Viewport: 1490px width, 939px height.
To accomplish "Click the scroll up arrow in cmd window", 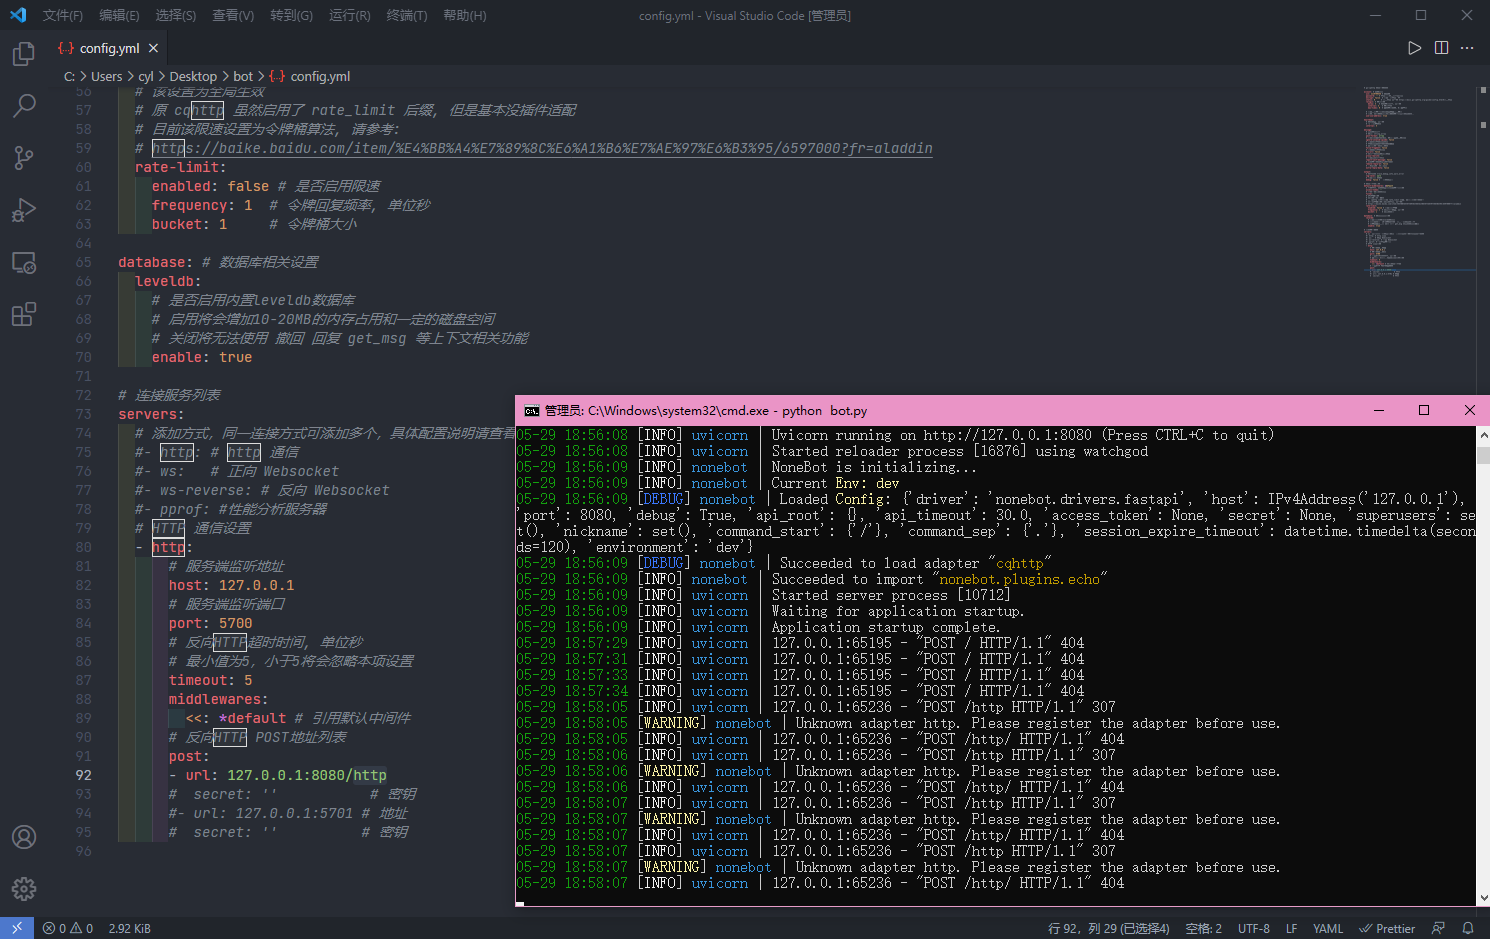I will click(x=1483, y=435).
